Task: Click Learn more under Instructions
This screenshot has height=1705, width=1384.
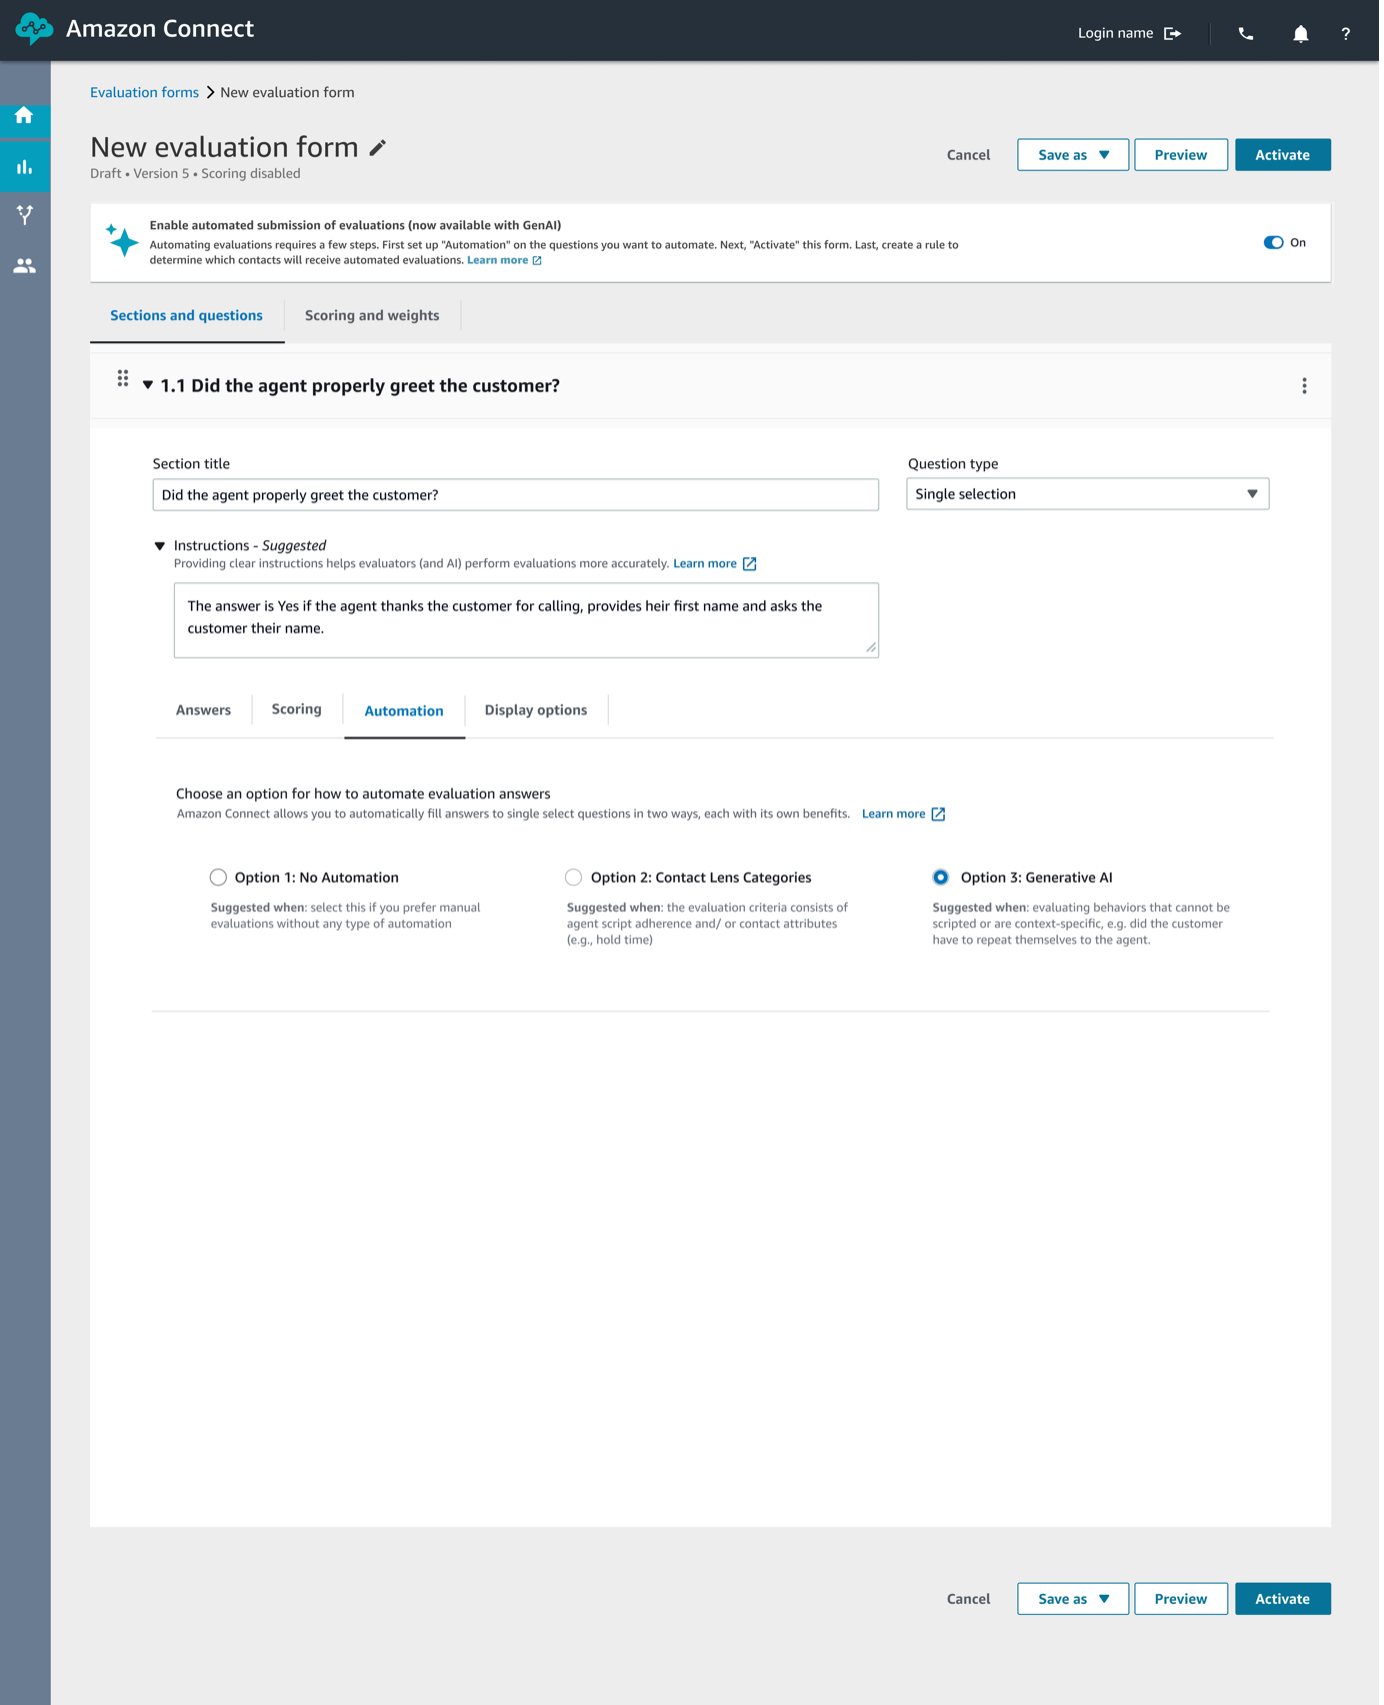Action: point(707,565)
